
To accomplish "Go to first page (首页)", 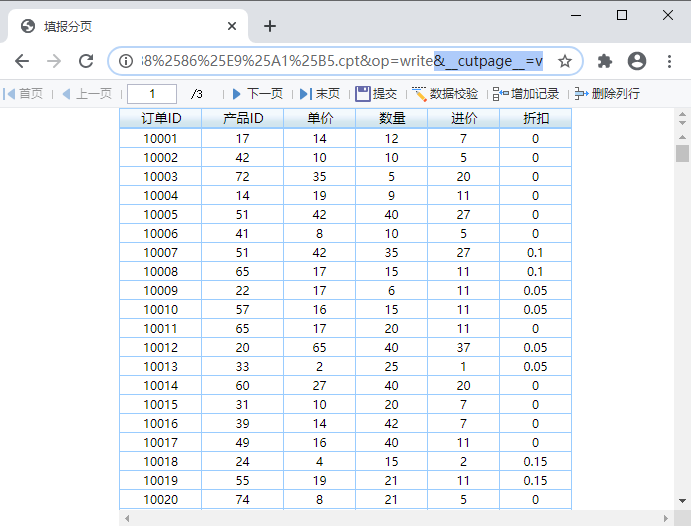I will (23, 94).
